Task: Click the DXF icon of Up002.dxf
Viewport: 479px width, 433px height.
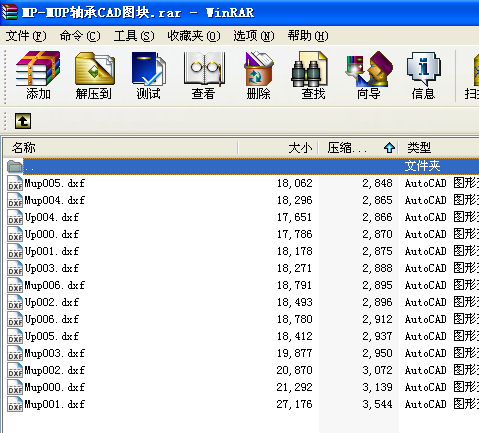Action: tap(15, 302)
